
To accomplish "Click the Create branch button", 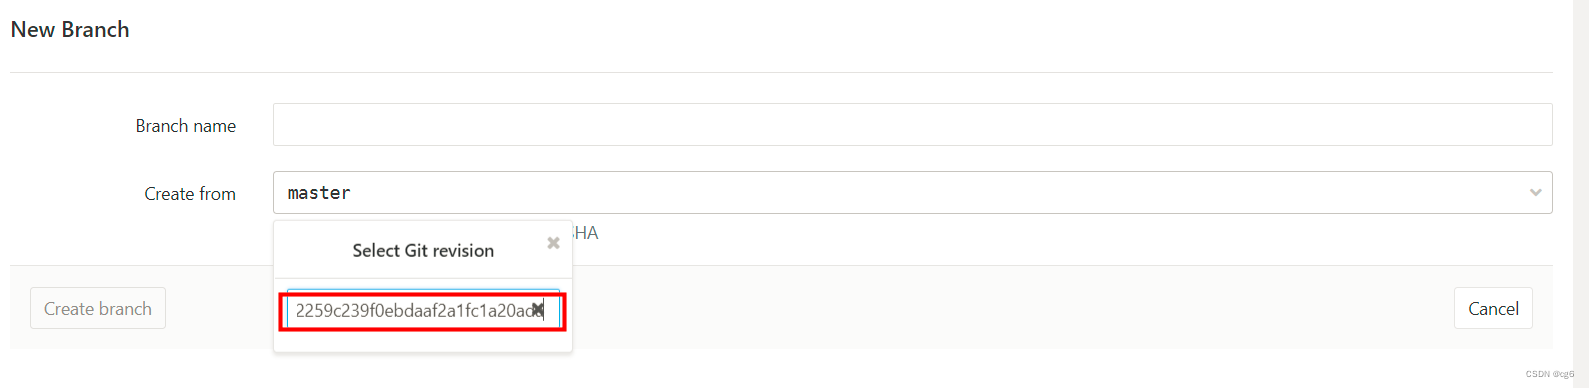I will [98, 309].
